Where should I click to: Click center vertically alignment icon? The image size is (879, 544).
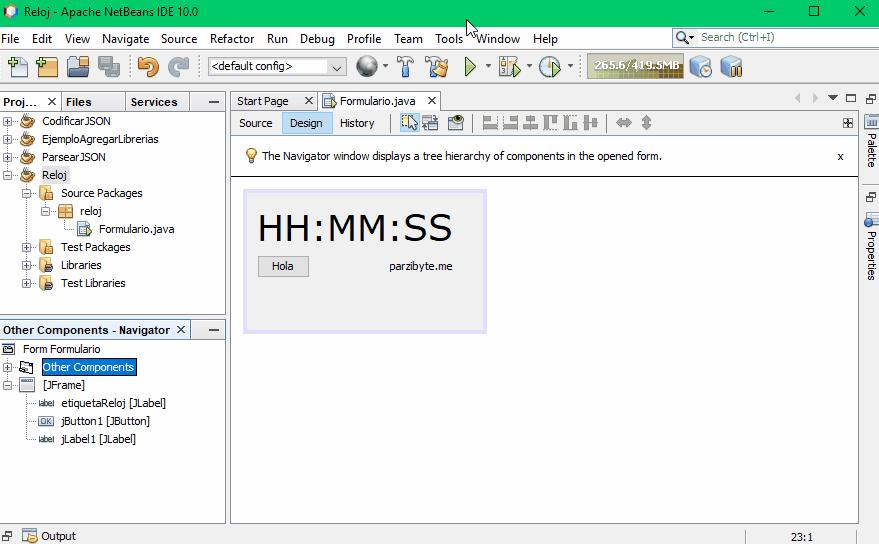click(x=590, y=122)
